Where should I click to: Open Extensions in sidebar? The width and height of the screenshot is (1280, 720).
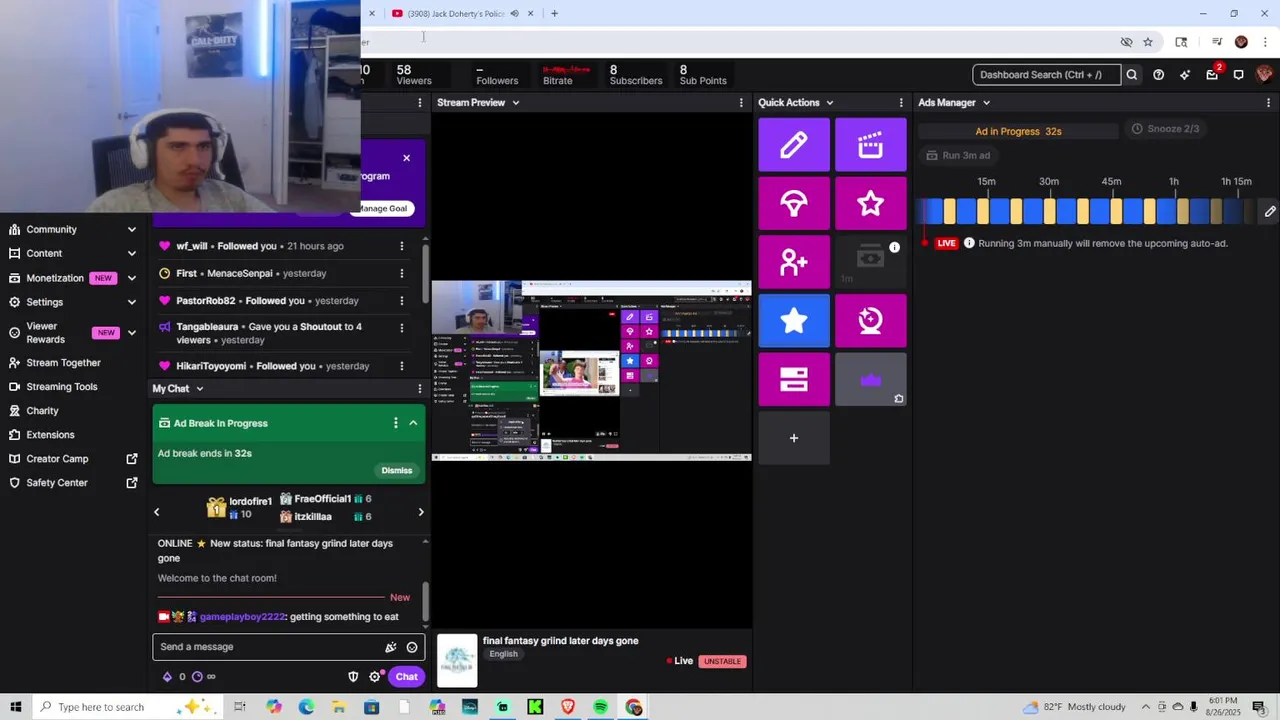(50, 435)
